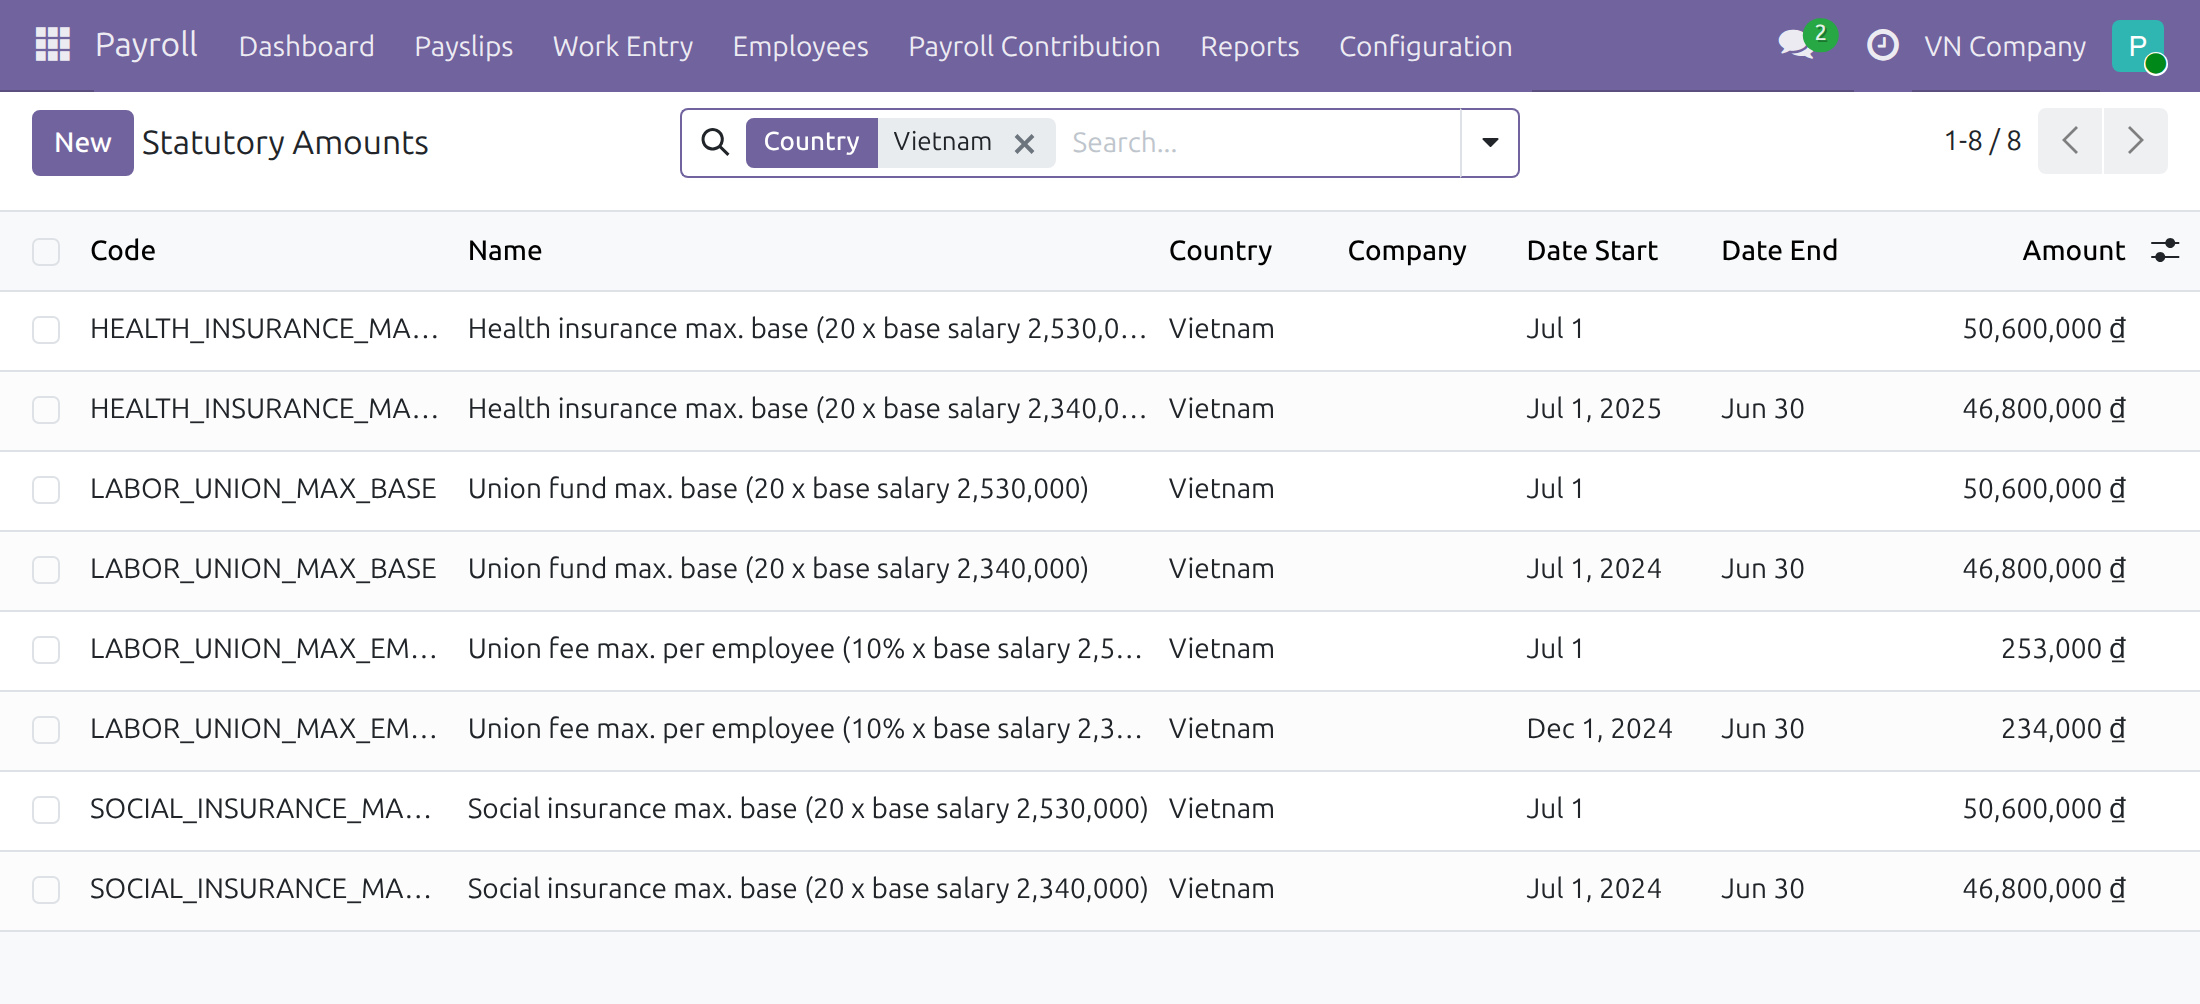Click the Payroll app title

146,45
